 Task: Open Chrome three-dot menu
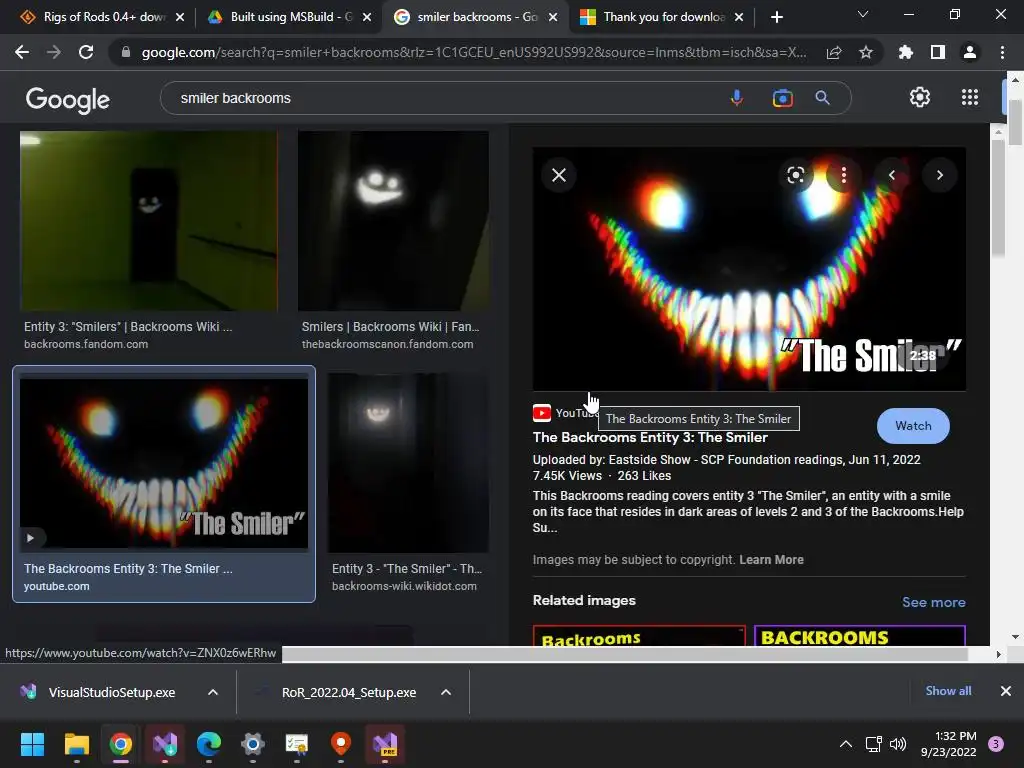click(x=1002, y=52)
